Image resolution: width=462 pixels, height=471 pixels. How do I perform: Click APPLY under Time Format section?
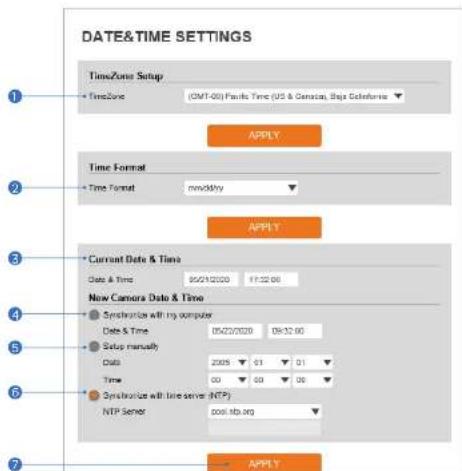(x=264, y=228)
